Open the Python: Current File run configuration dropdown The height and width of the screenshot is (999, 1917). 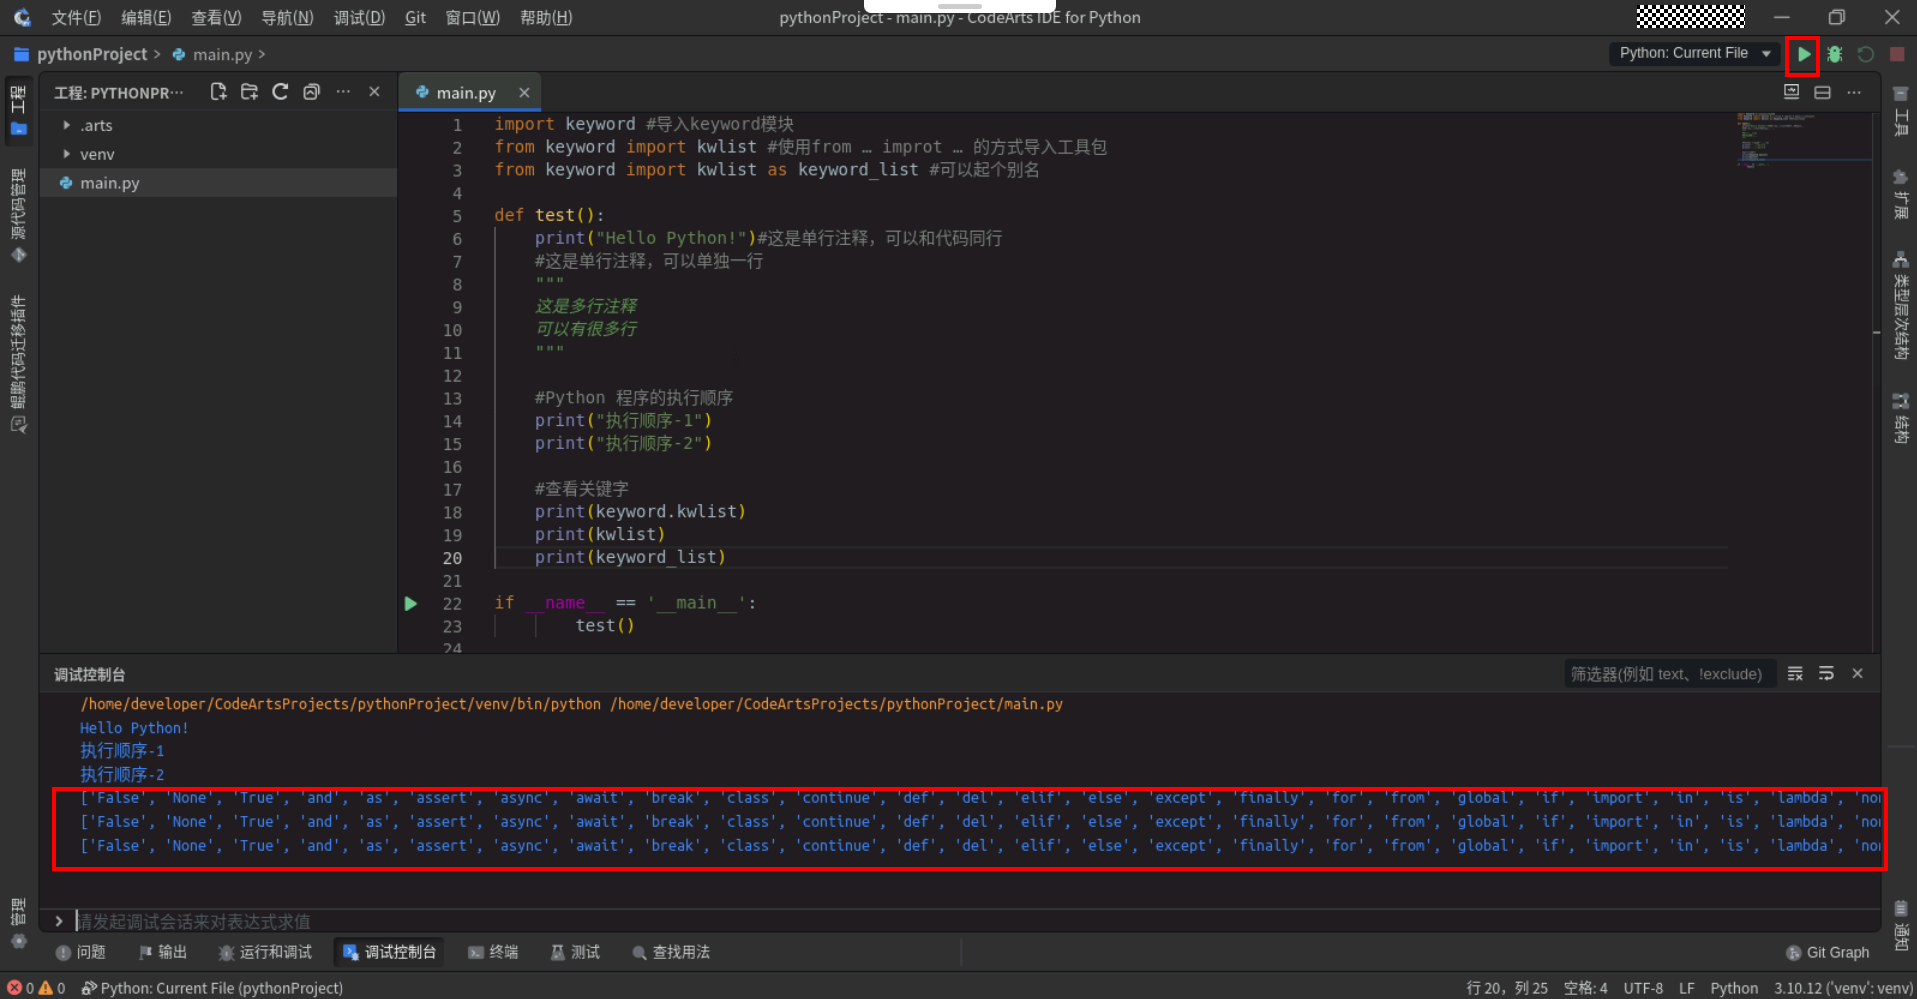pos(1695,53)
